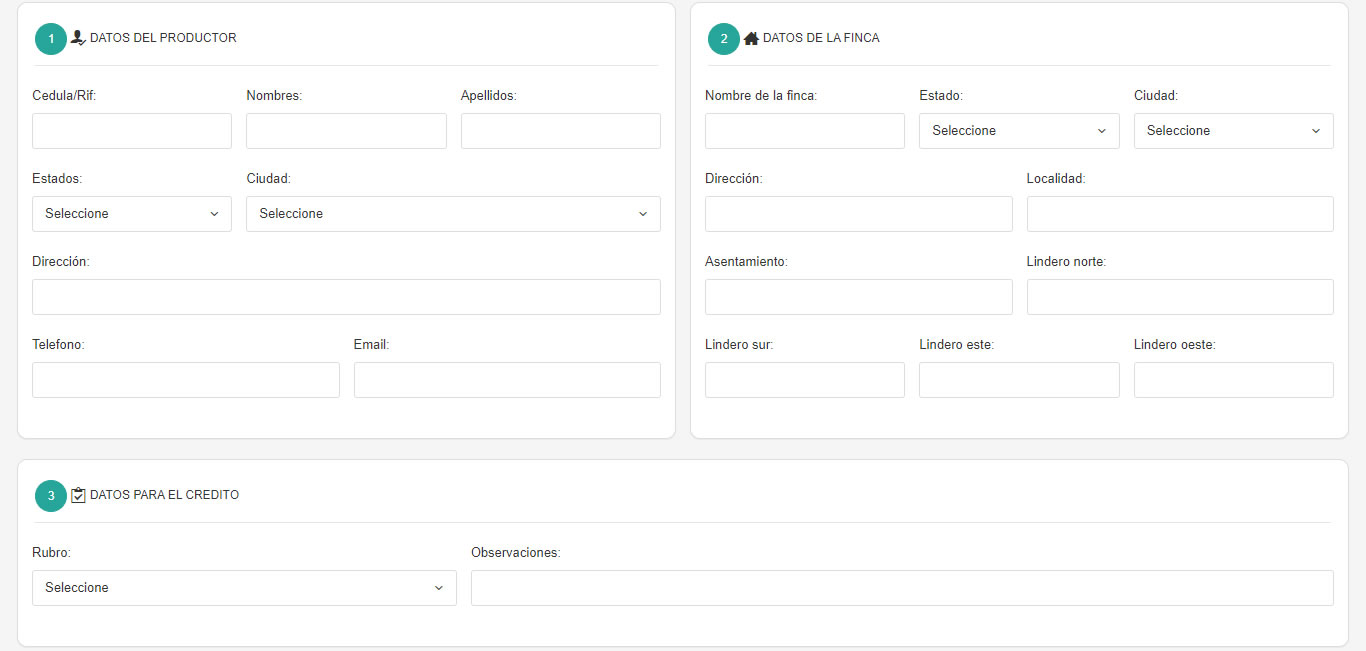Focus the Email input field
The height and width of the screenshot is (651, 1366).
507,380
